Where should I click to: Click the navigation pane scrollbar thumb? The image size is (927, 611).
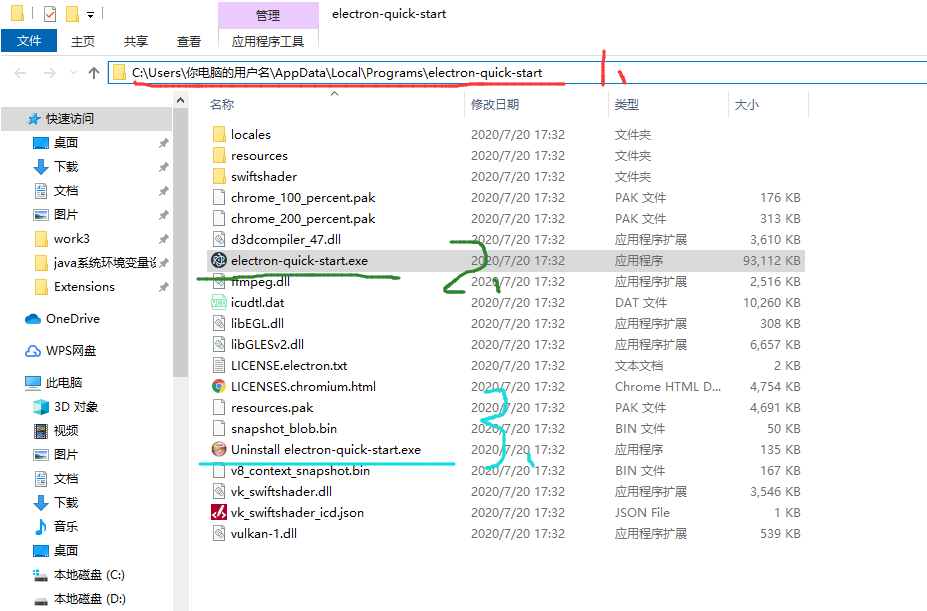(180, 243)
